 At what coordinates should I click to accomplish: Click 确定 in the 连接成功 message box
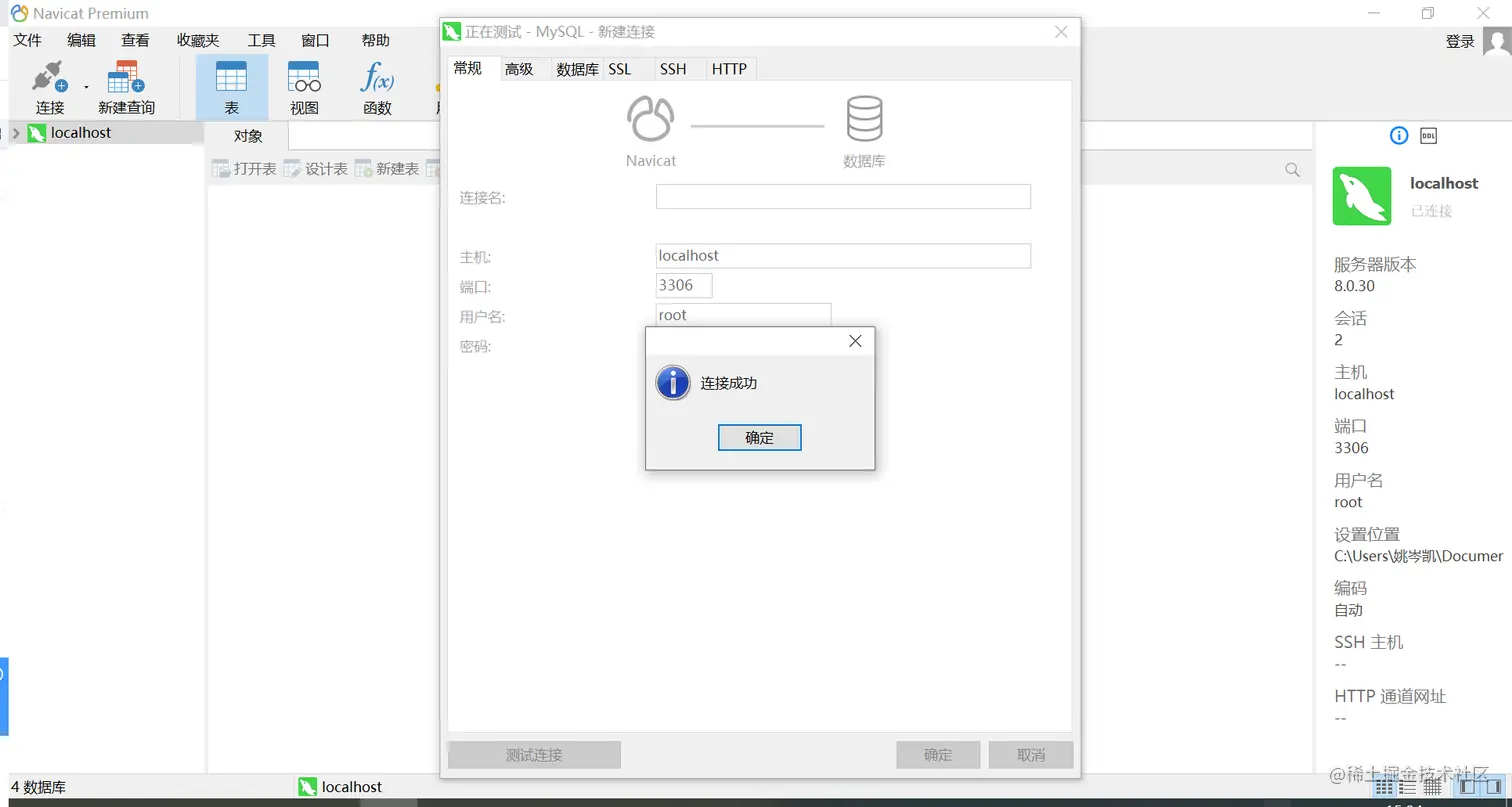pyautogui.click(x=759, y=438)
